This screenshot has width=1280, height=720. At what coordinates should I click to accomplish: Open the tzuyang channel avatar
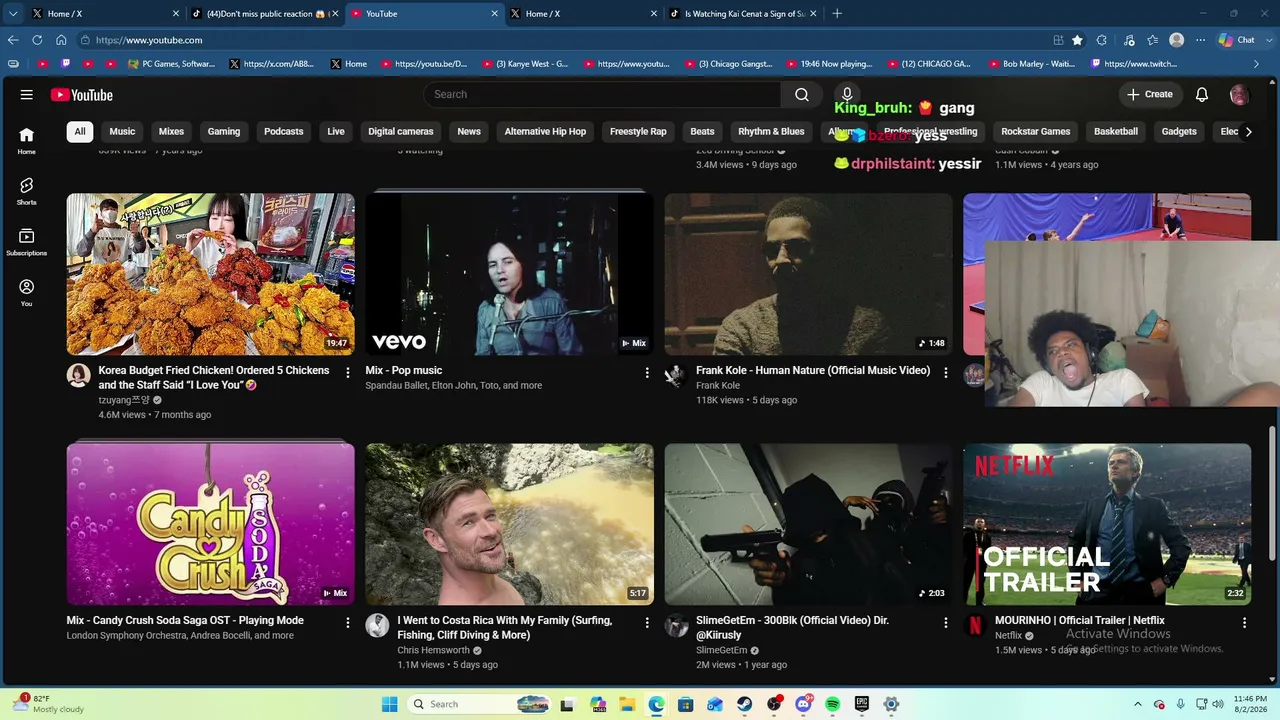coord(78,375)
